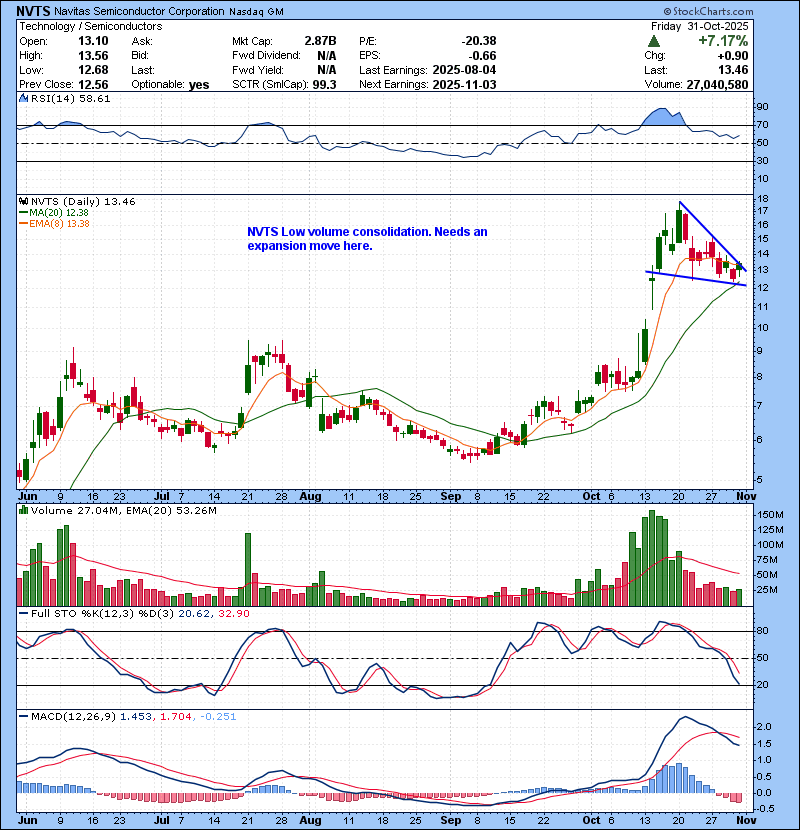
Task: Click the Fwd Dividend N/A value
Action: [x=327, y=56]
